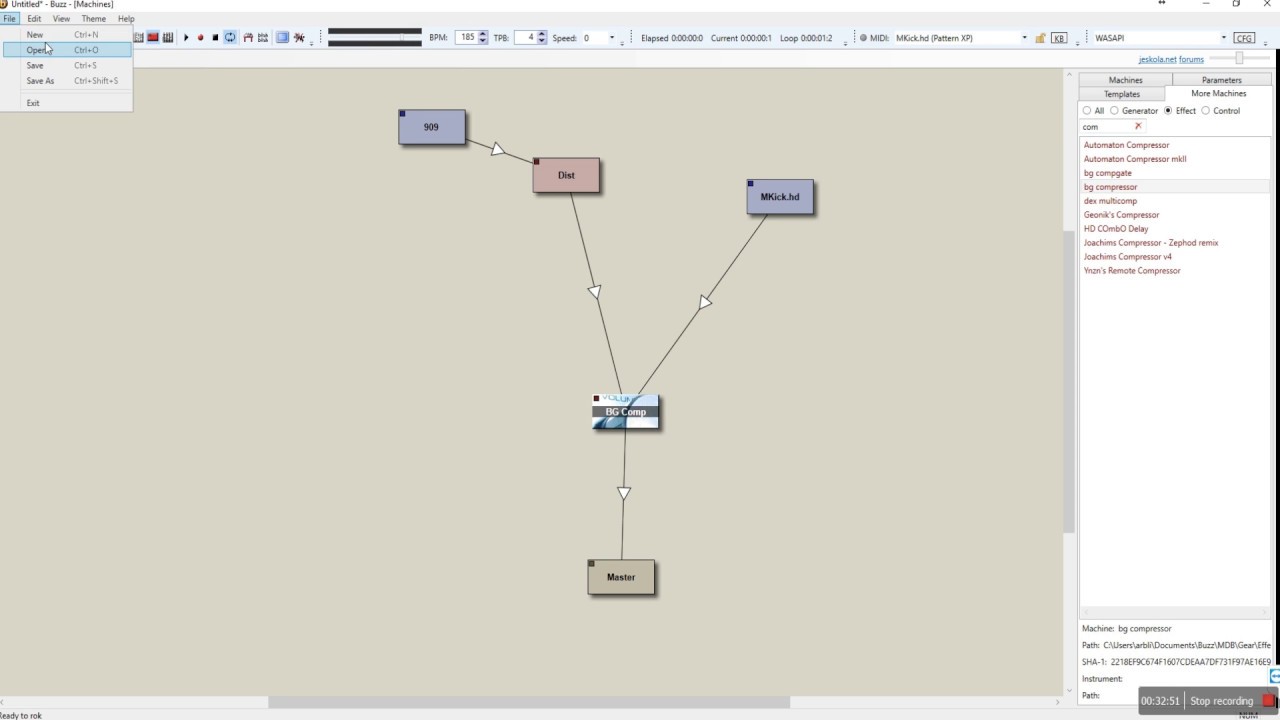Viewport: 1280px width, 720px height.
Task: Decrease the BPM value with down arrow
Action: click(x=483, y=41)
